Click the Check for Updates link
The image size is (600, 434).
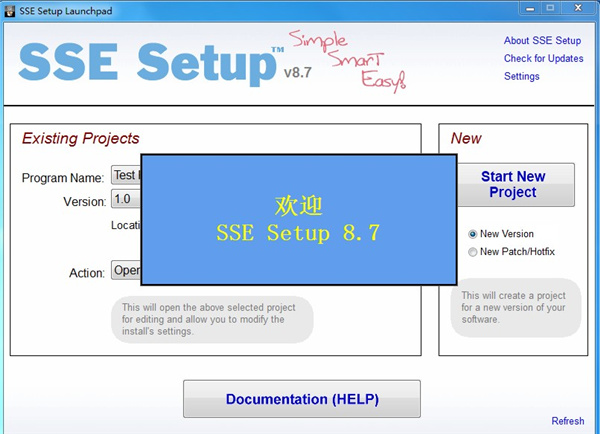click(543, 59)
